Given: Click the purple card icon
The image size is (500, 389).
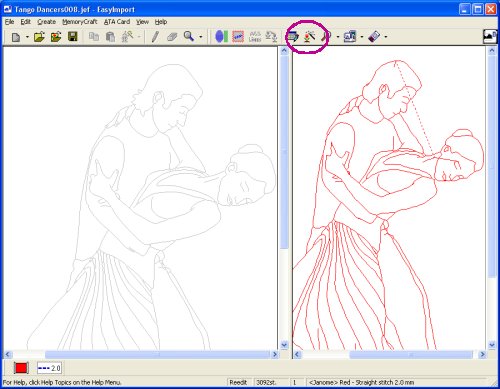Looking at the screenshot, I should point(374,36).
